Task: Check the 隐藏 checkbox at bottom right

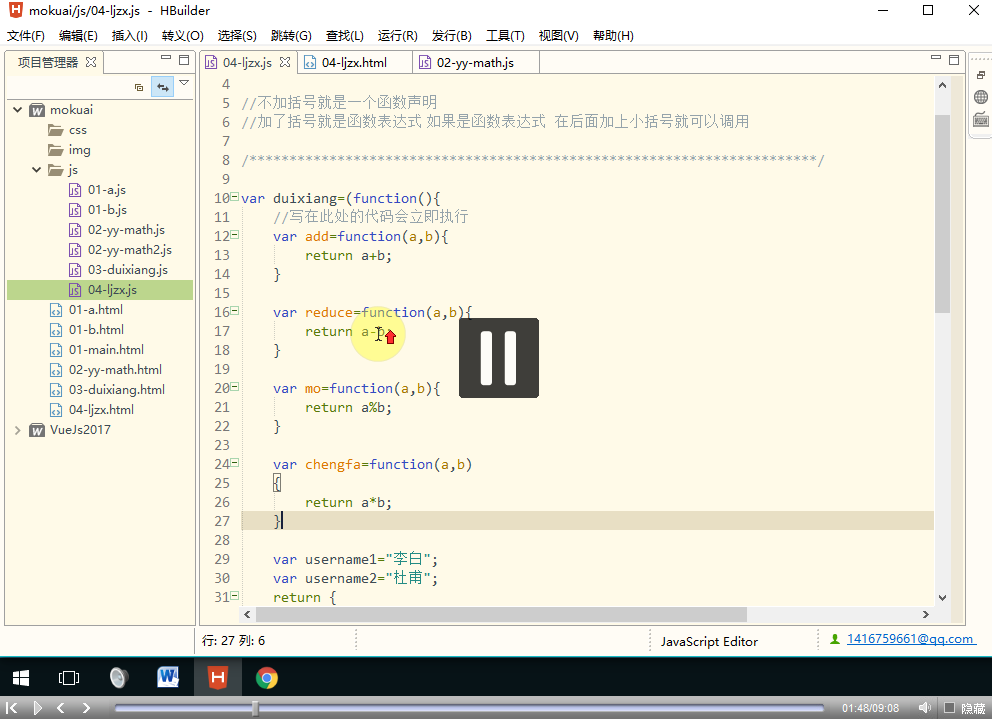Action: [947, 707]
